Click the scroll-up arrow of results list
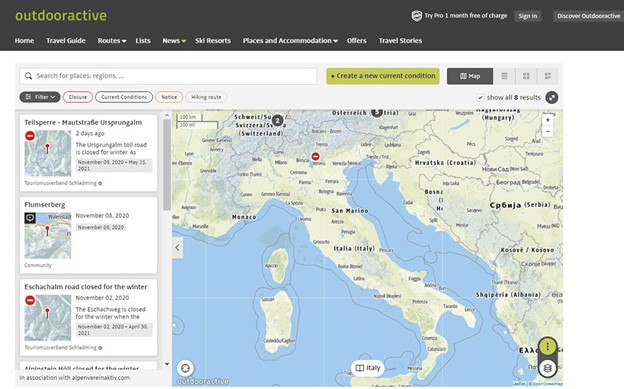This screenshot has width=624, height=389. coord(167,115)
